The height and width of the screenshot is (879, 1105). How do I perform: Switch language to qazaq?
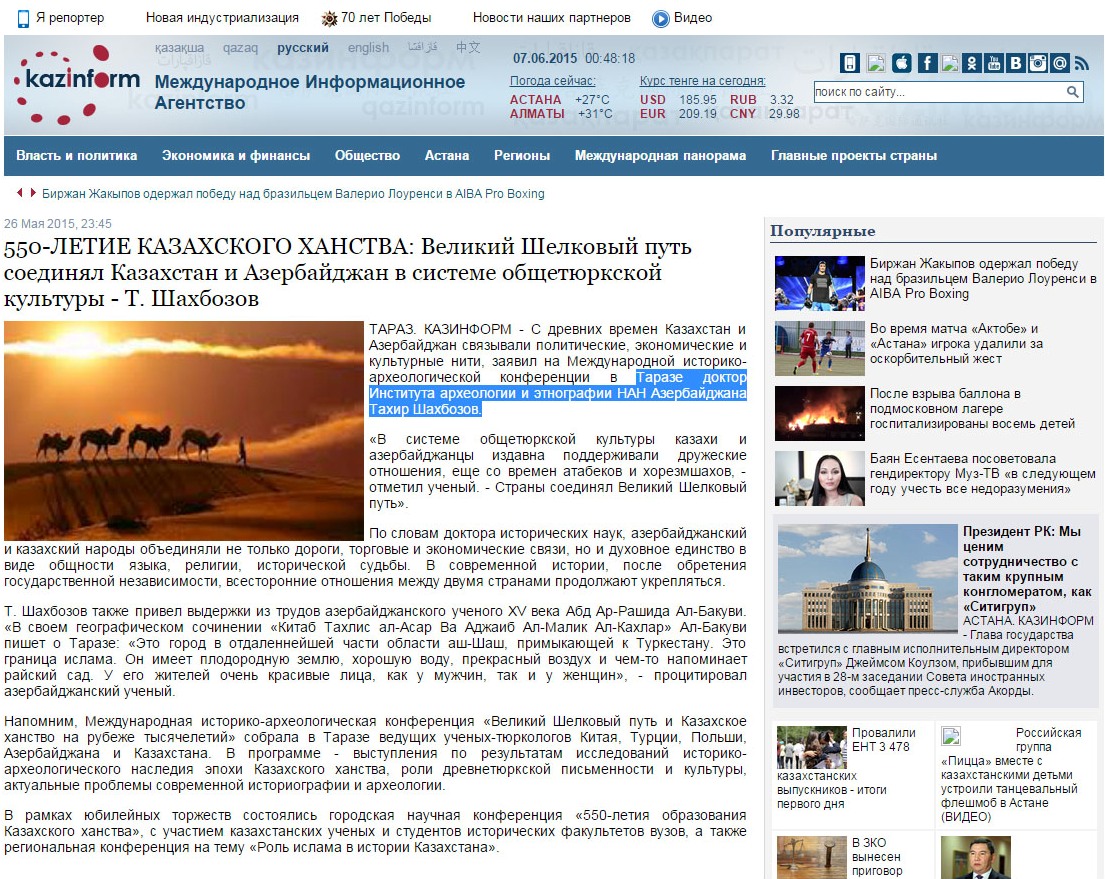click(240, 48)
